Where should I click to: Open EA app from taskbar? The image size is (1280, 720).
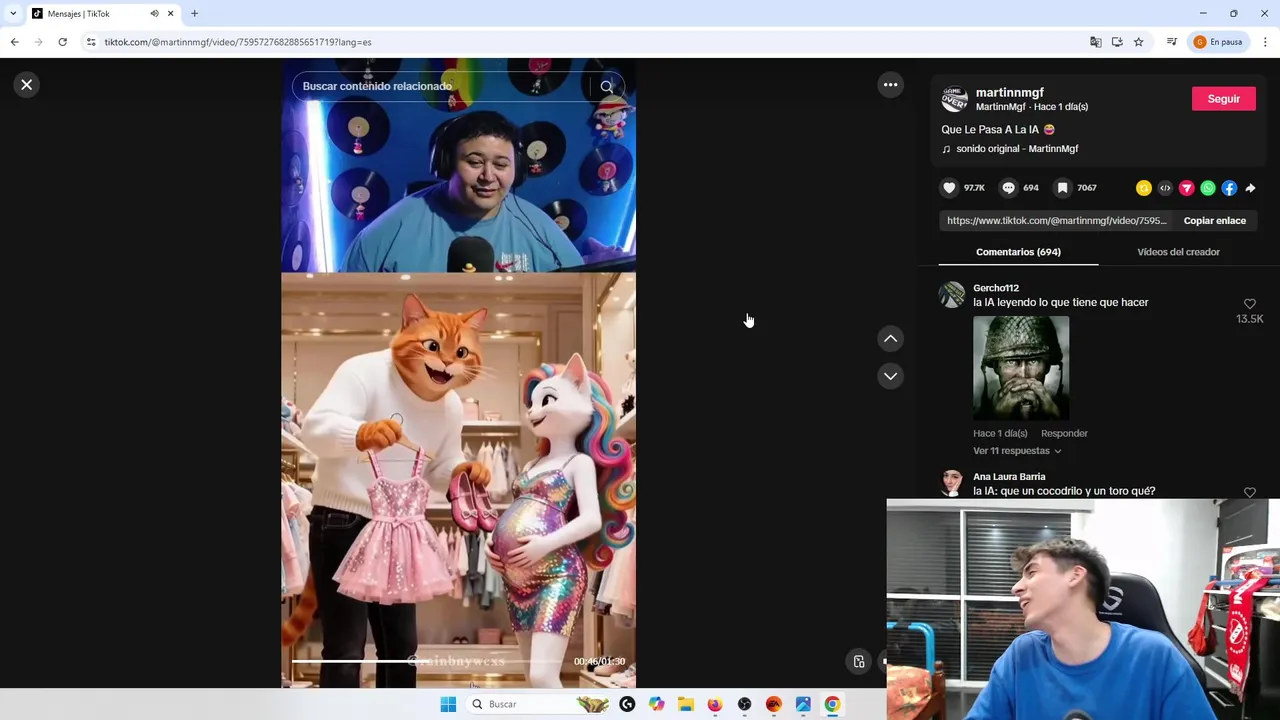(773, 705)
